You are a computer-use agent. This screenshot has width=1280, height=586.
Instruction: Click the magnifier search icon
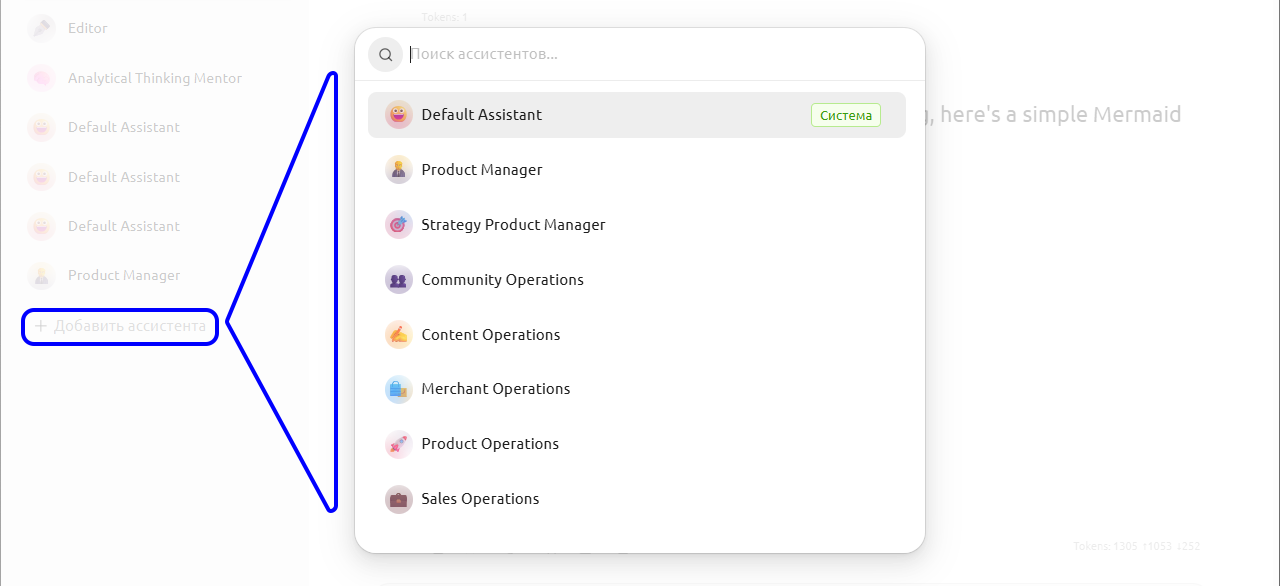click(x=385, y=55)
